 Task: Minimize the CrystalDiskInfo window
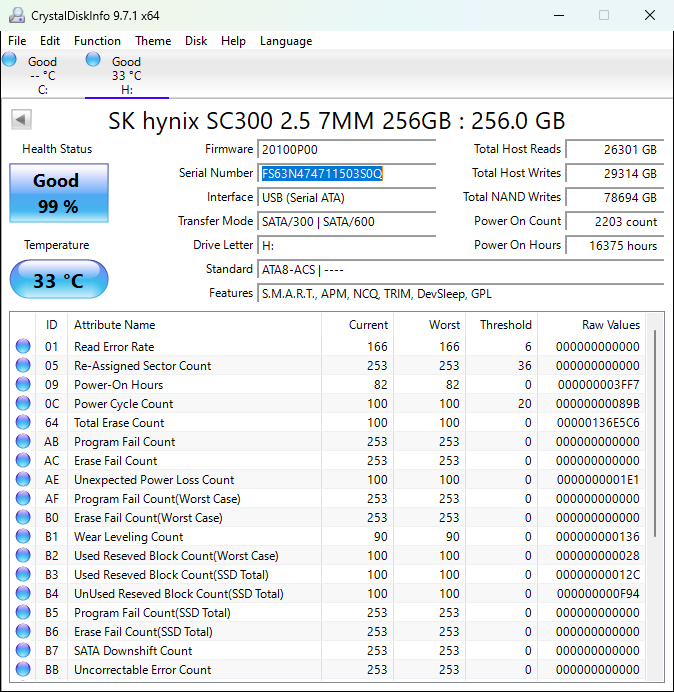click(559, 15)
